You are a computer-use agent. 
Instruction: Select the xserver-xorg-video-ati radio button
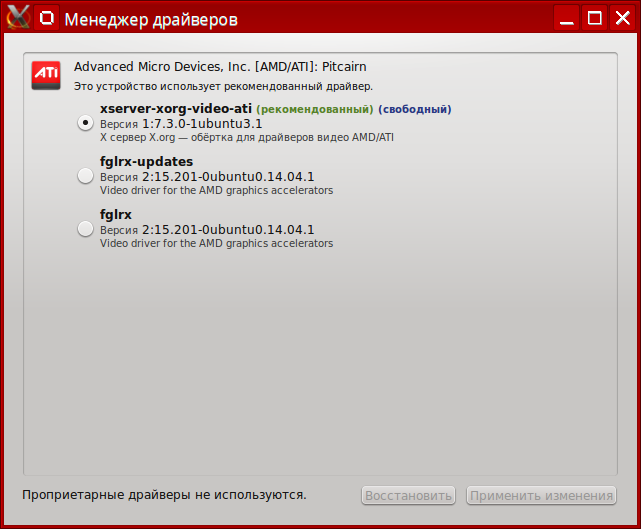click(x=86, y=122)
